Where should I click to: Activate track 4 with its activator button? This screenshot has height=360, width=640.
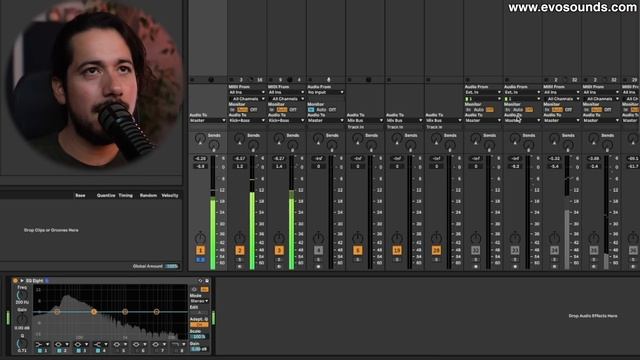tap(318, 250)
